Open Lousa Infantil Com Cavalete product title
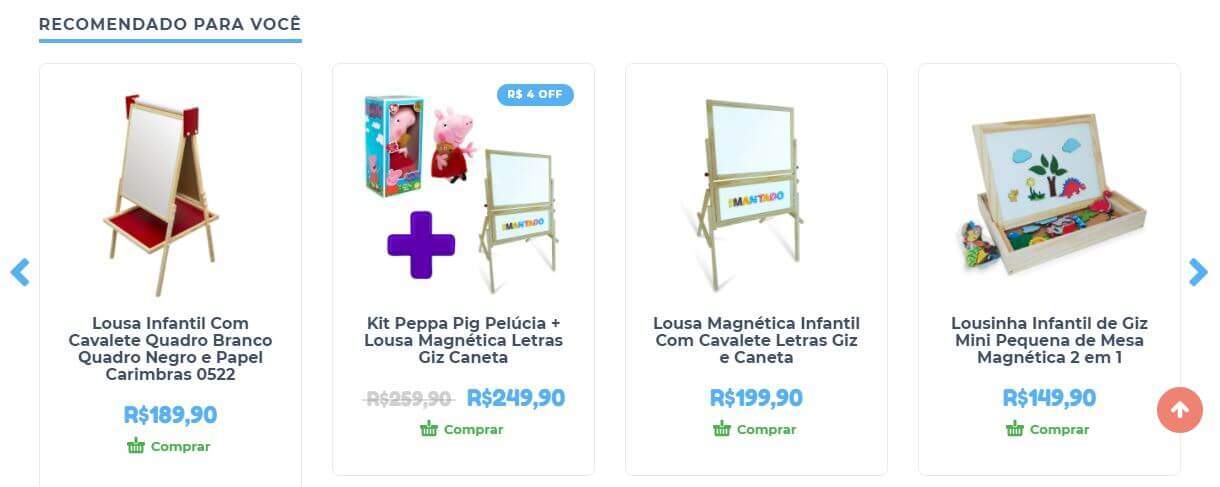Viewport: 1220px width, 487px height. 170,349
